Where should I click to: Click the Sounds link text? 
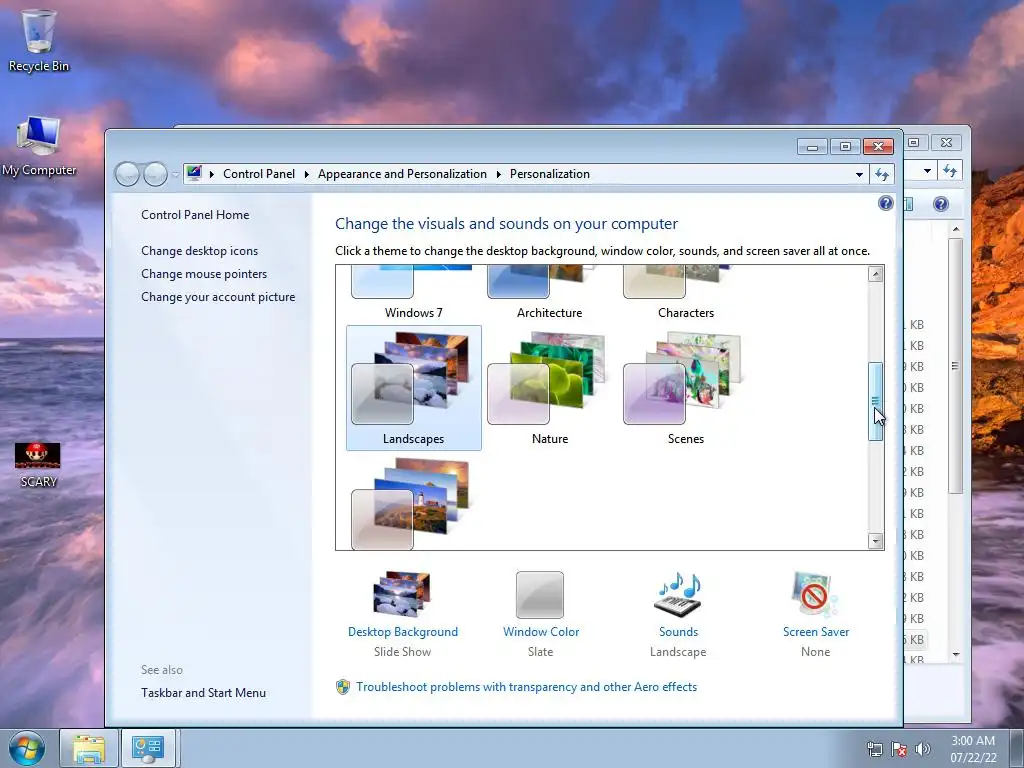(679, 632)
